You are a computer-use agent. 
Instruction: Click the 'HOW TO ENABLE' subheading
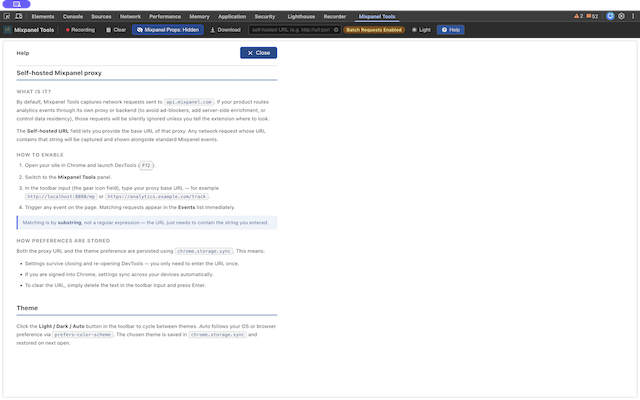[x=40, y=155]
